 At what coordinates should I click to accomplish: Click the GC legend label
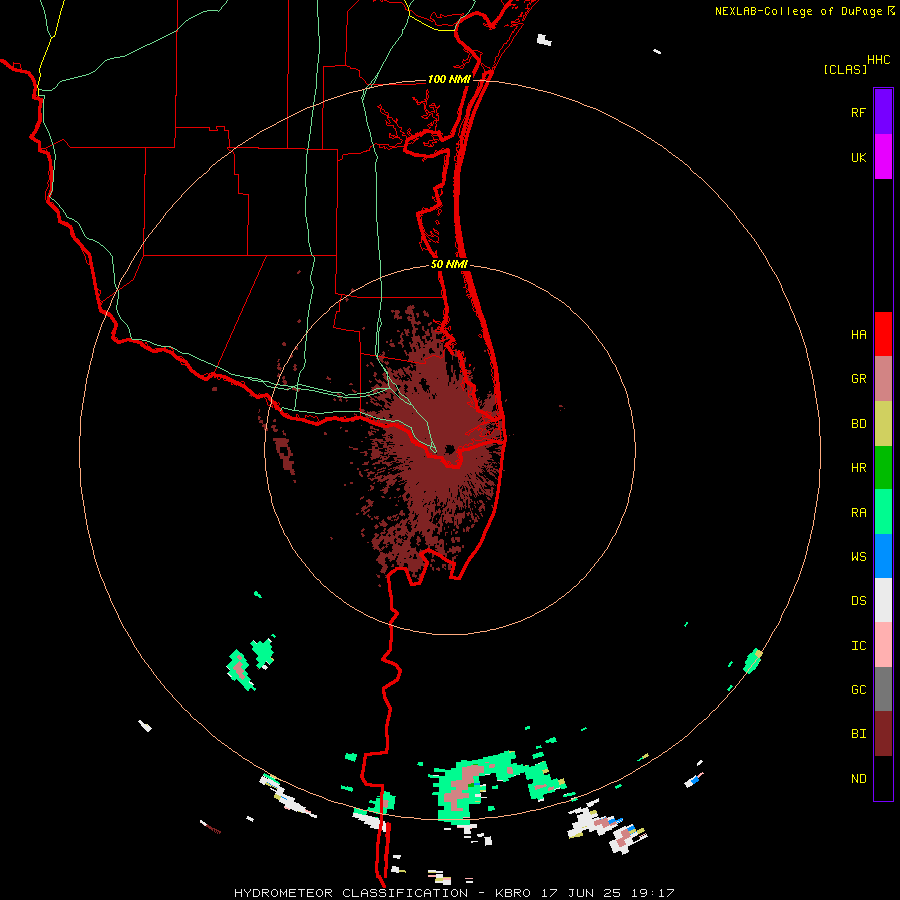(858, 690)
